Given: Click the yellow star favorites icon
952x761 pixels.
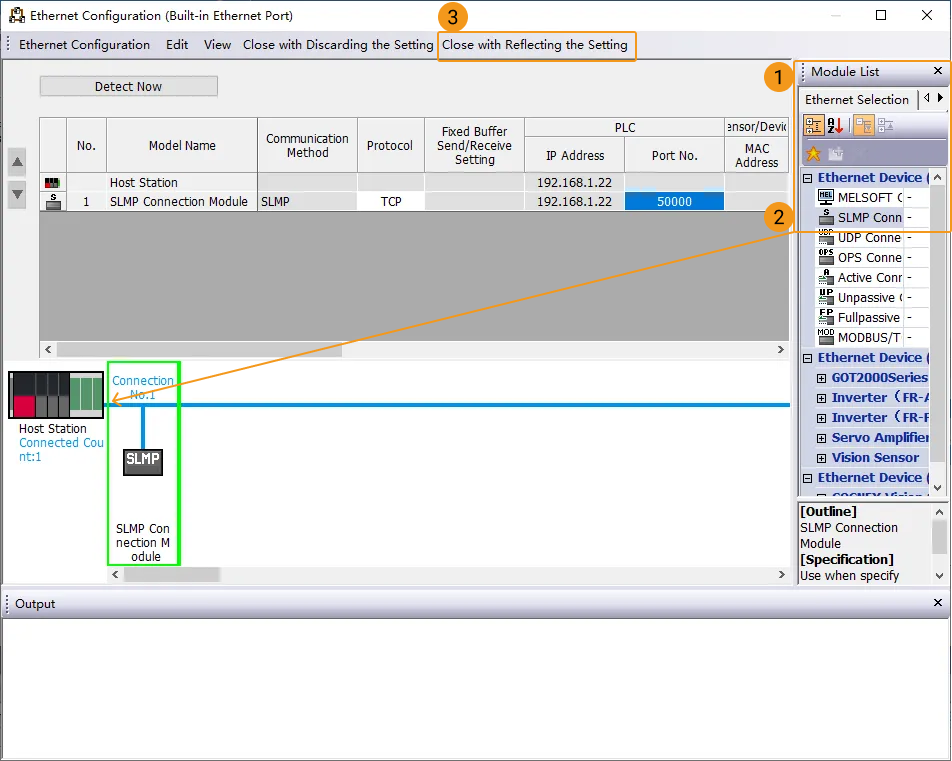Looking at the screenshot, I should pos(814,153).
